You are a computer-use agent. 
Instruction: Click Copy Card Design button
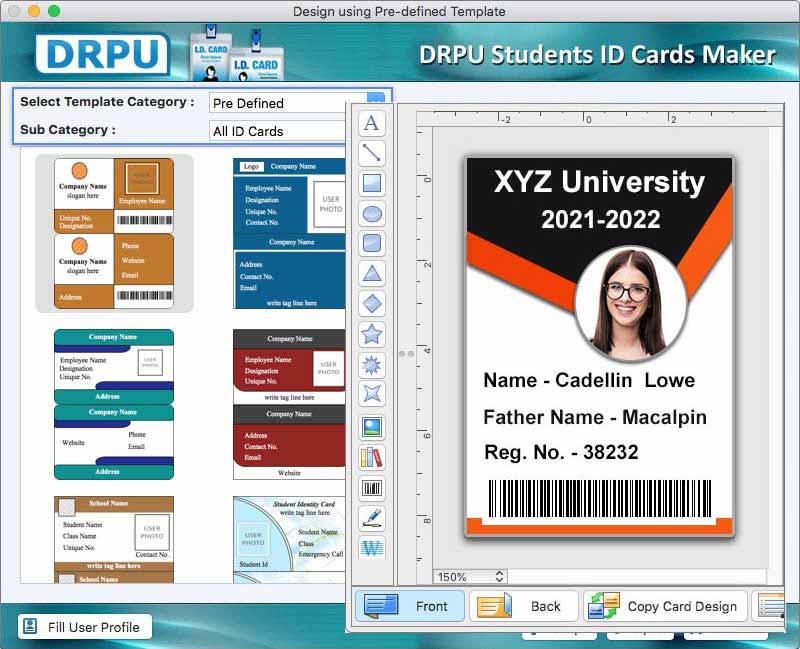coord(665,606)
